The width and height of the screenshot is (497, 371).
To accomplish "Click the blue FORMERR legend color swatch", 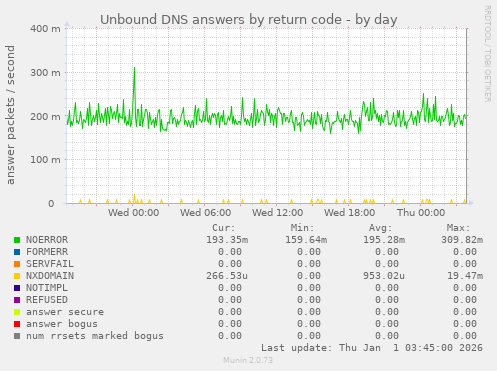I will click(x=17, y=252).
